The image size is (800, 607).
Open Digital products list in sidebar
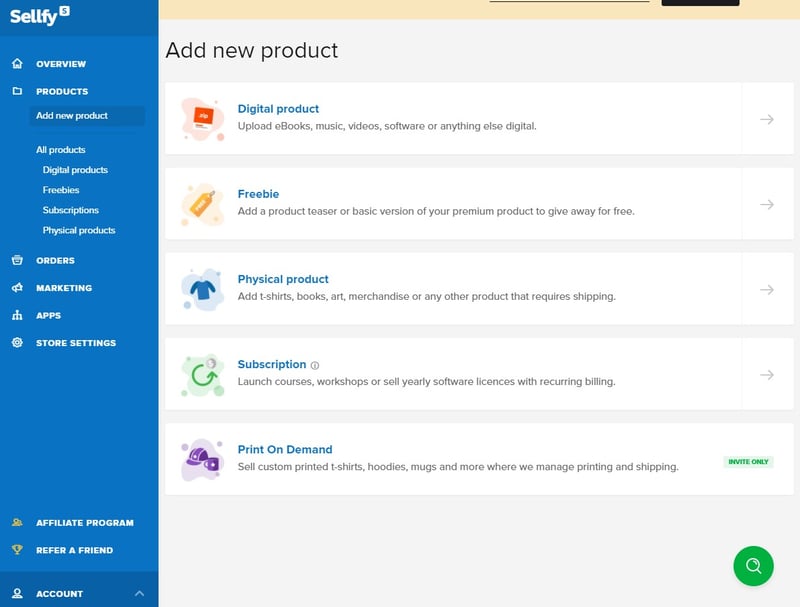click(x=75, y=170)
